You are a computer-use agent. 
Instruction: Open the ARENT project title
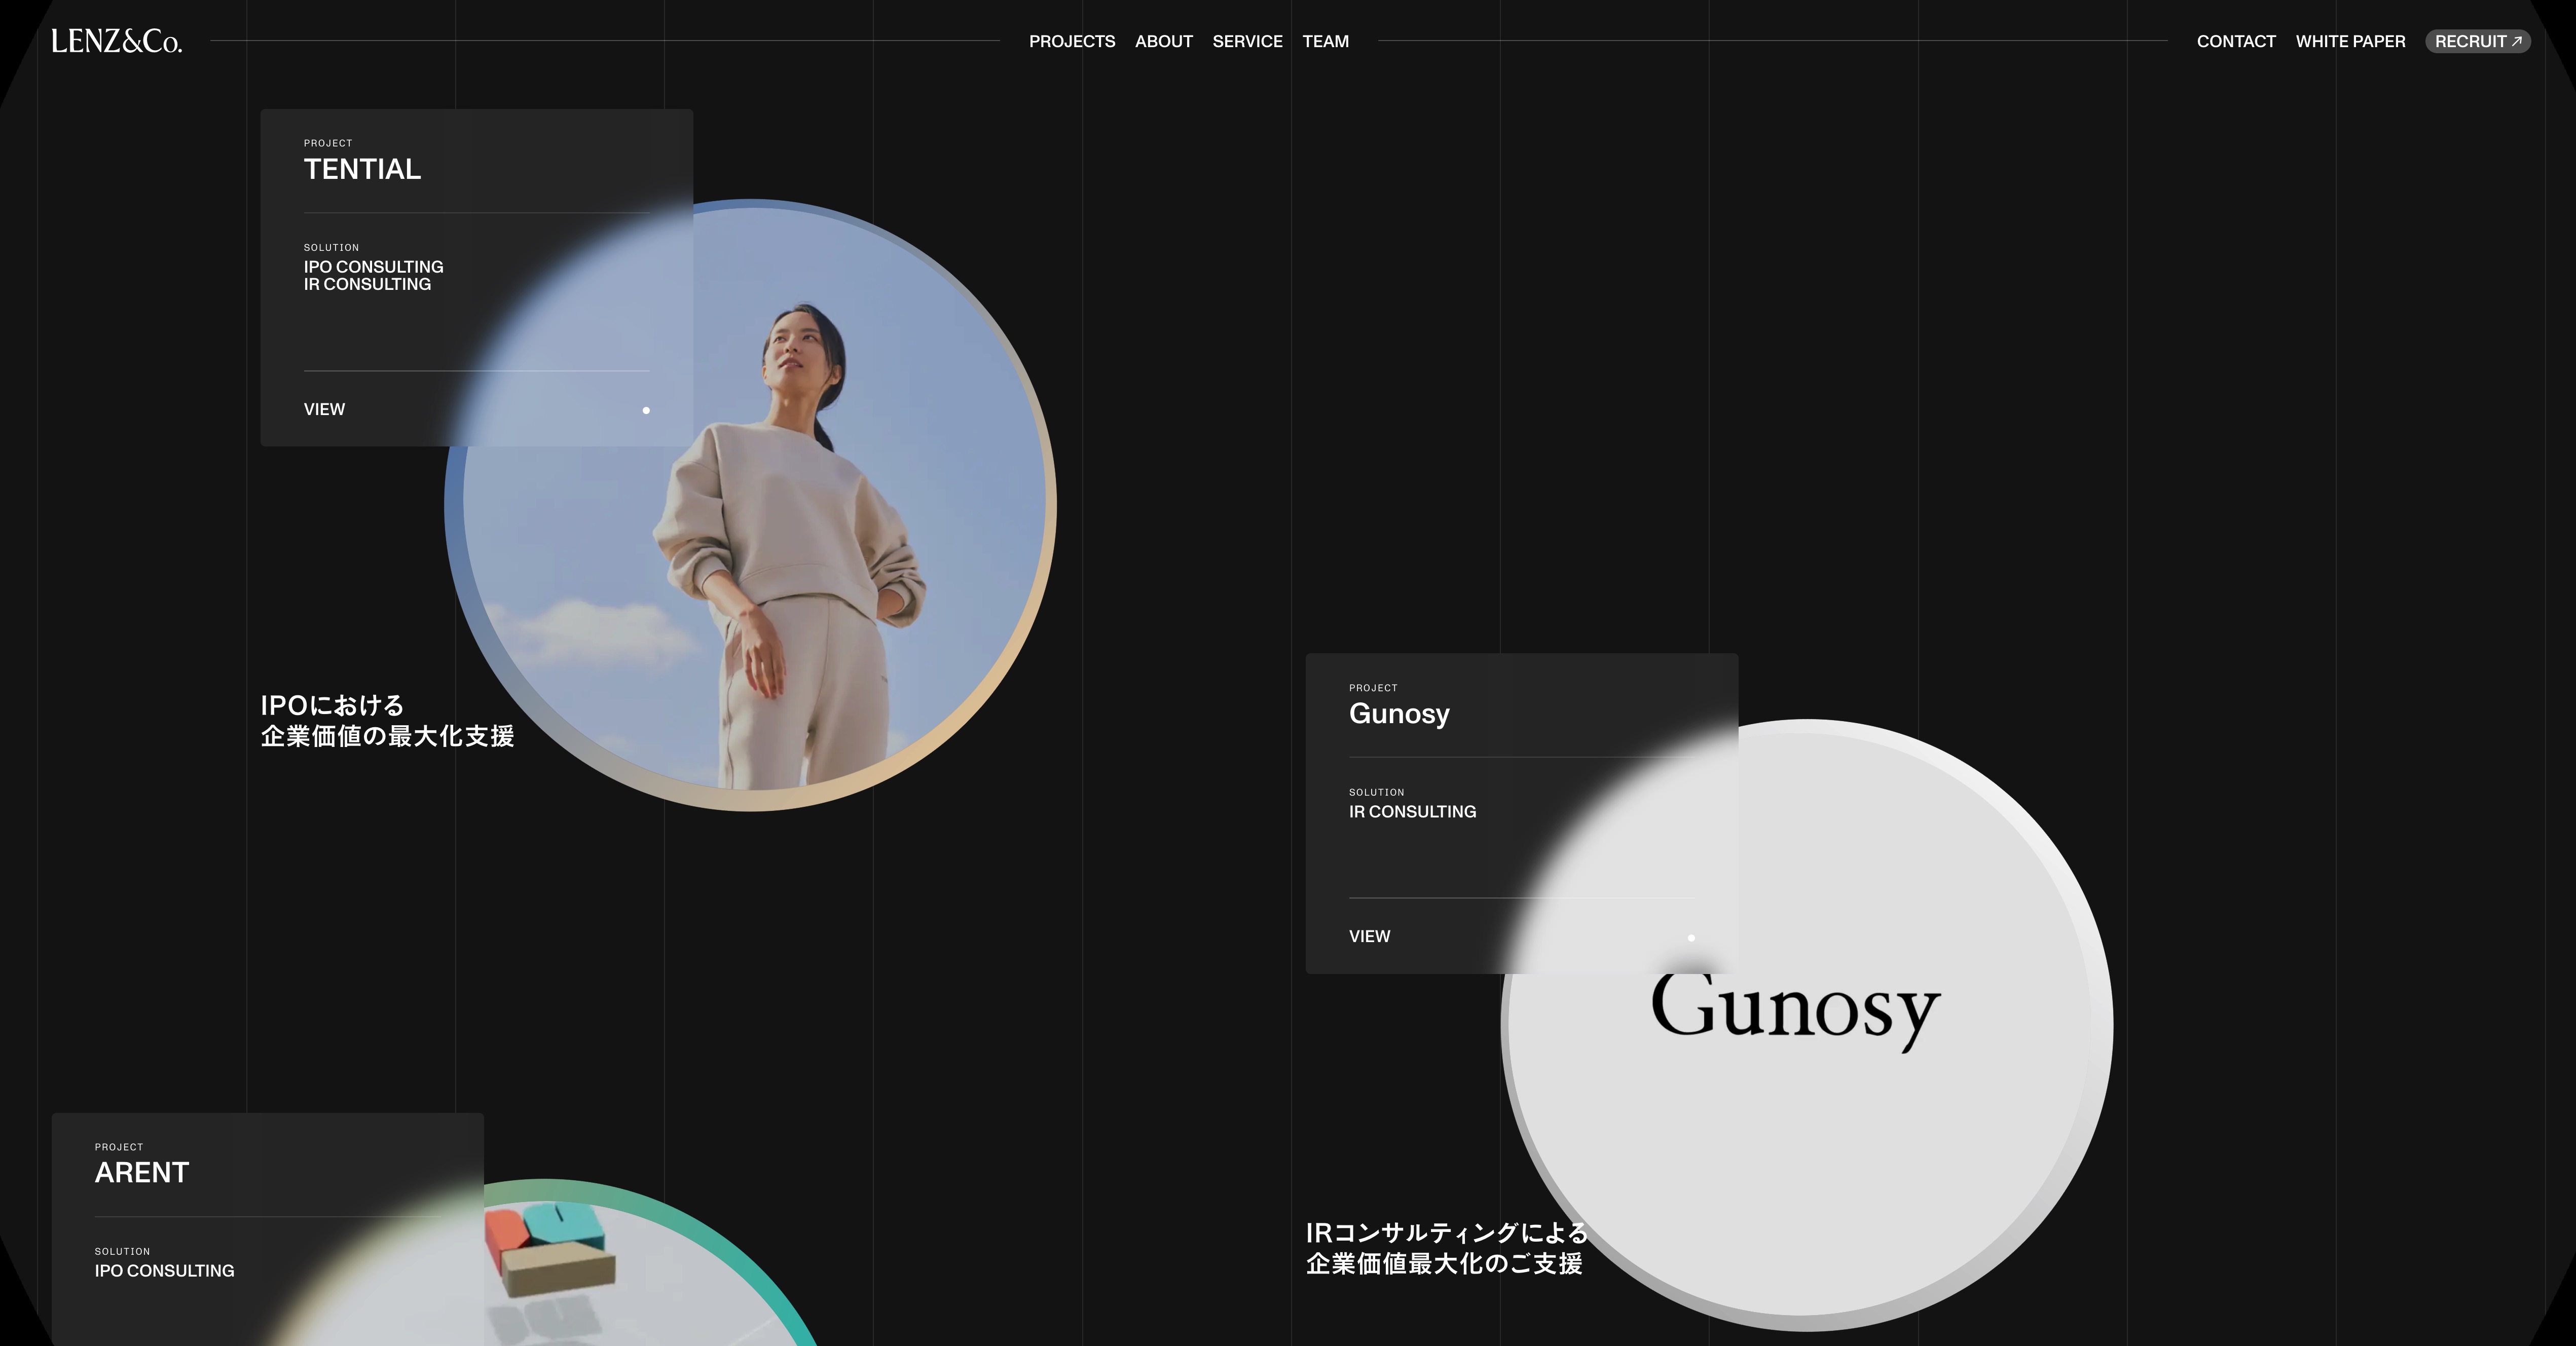[141, 1172]
